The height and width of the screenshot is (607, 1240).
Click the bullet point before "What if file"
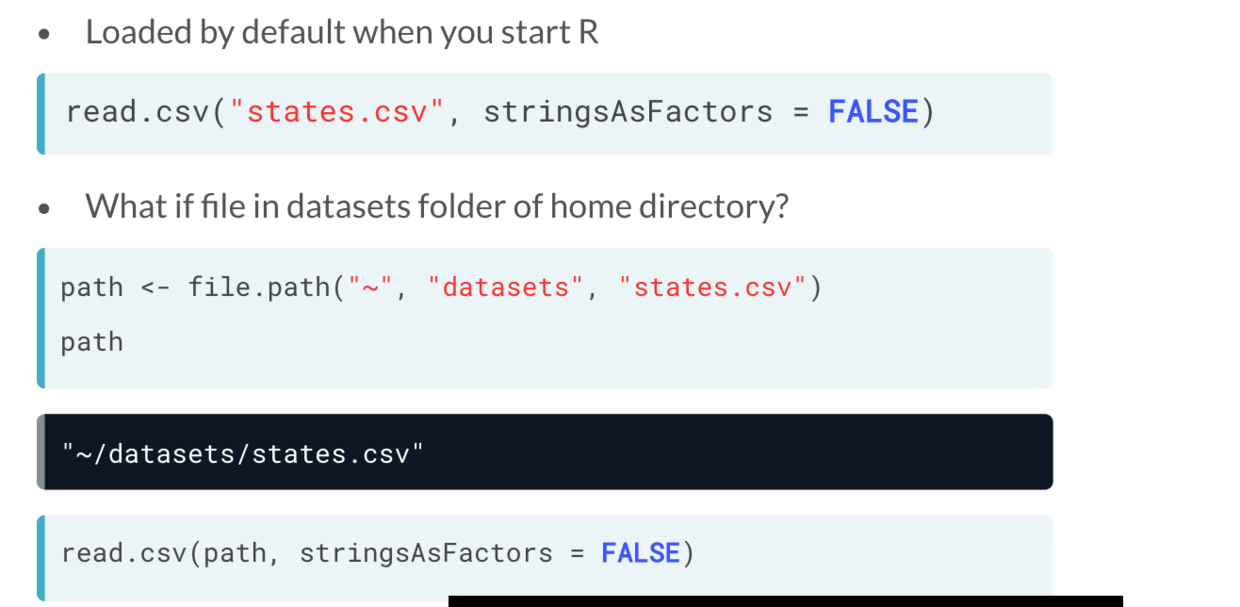point(43,209)
